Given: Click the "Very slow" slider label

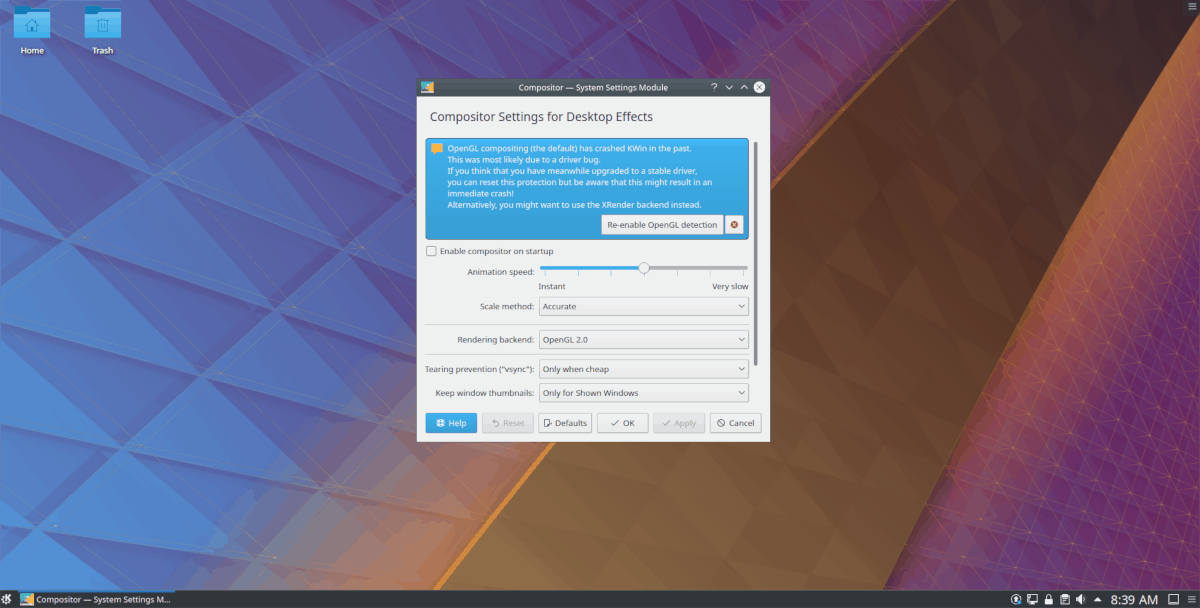Looking at the screenshot, I should [x=730, y=286].
